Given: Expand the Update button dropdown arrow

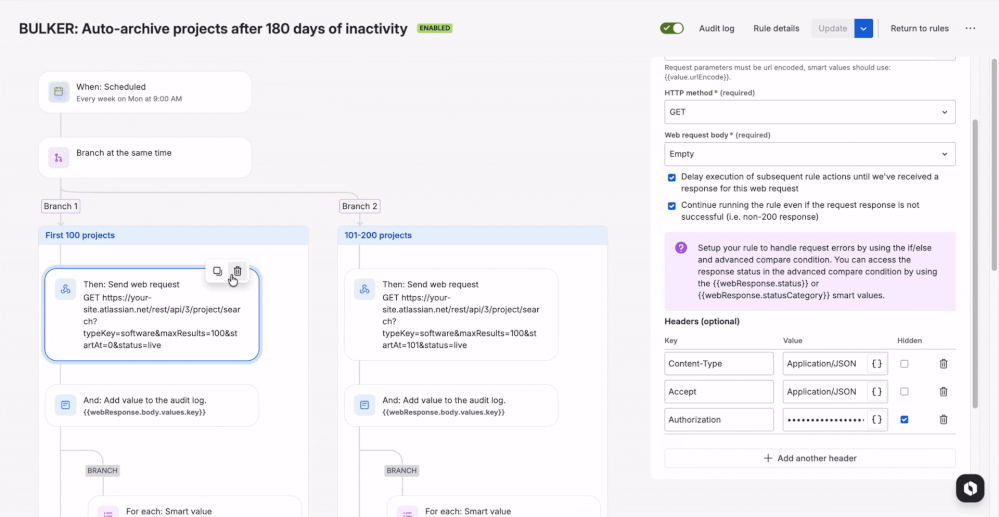Looking at the screenshot, I should 863,28.
